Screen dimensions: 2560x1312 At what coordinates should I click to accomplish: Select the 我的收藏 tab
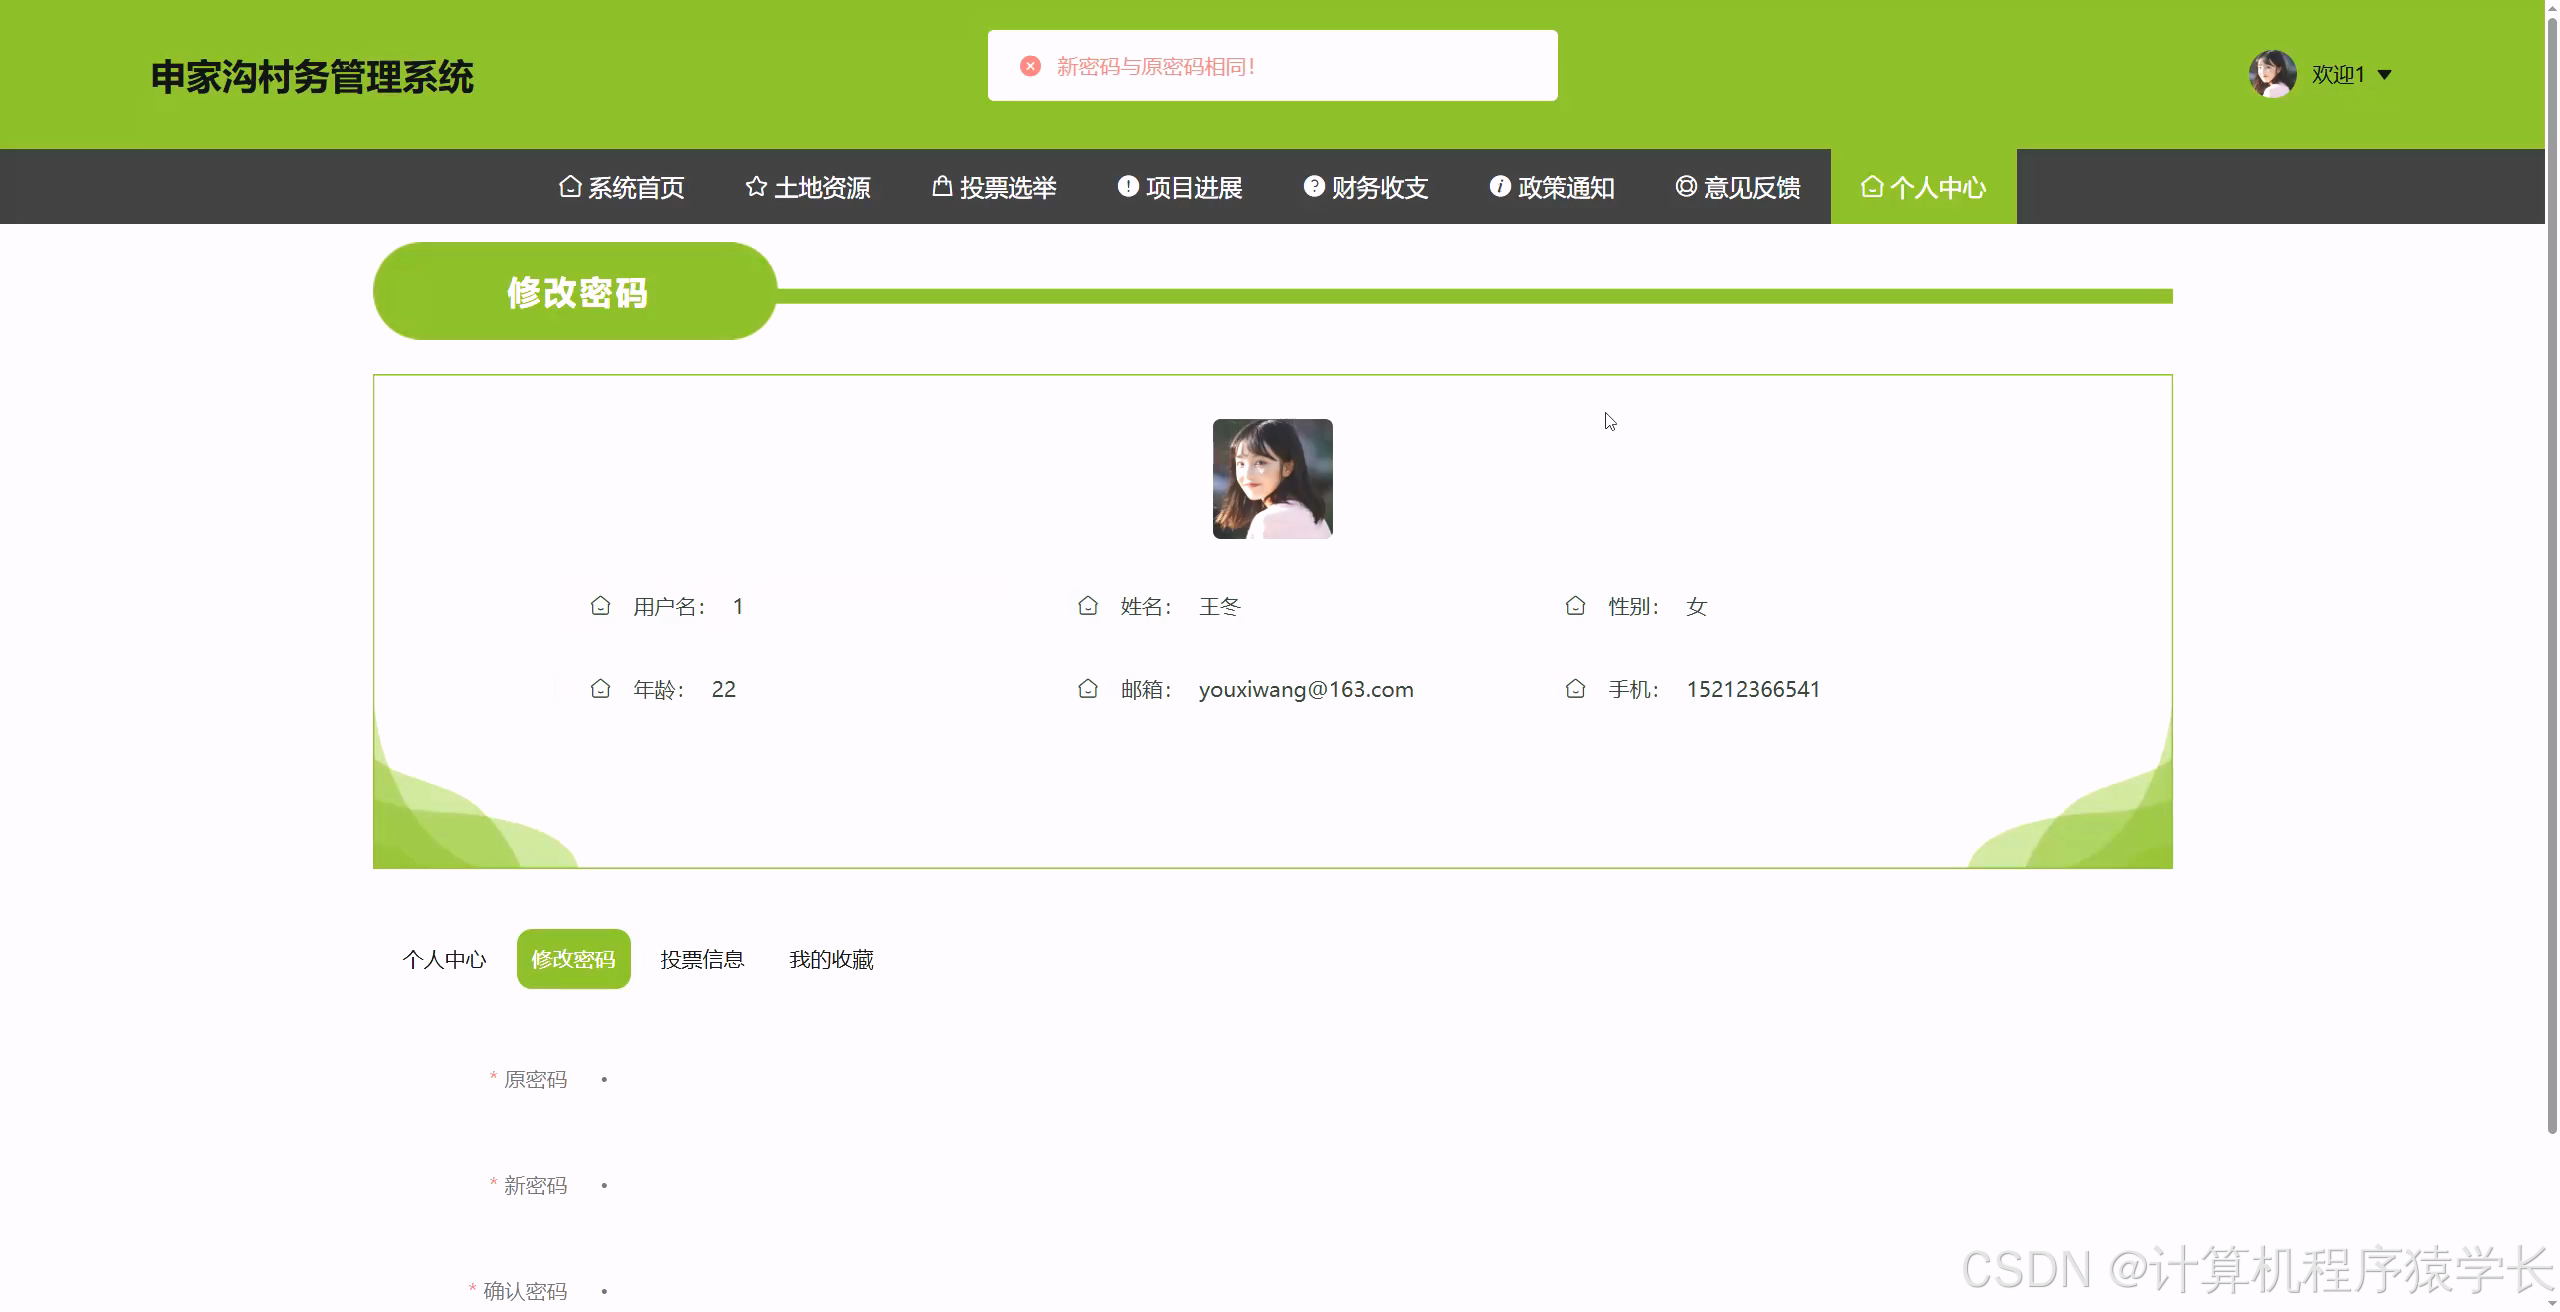(x=831, y=958)
